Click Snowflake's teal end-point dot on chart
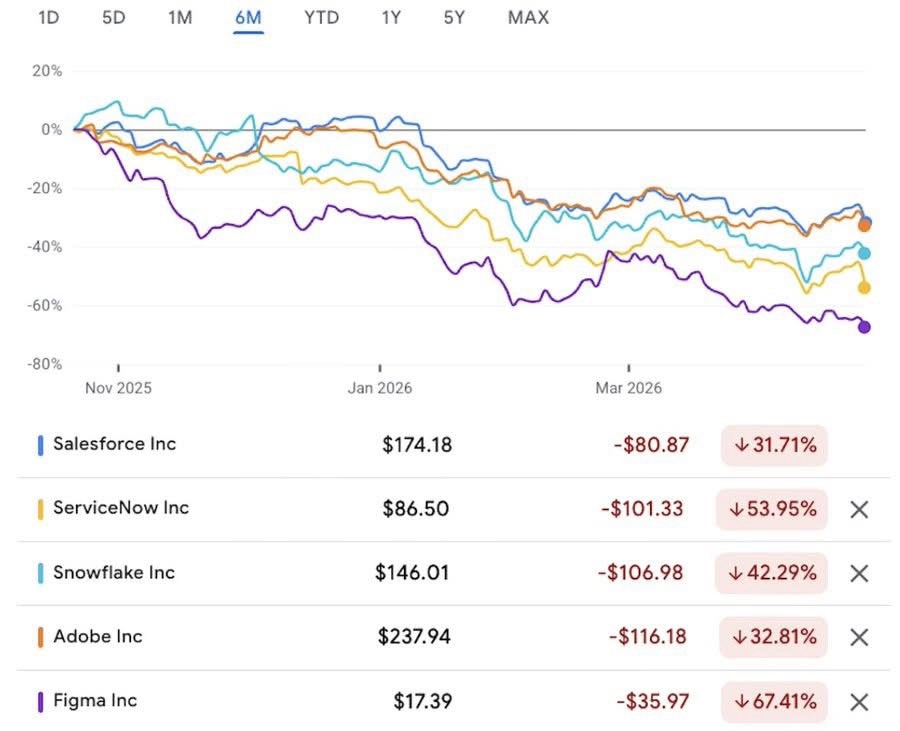 (x=864, y=253)
